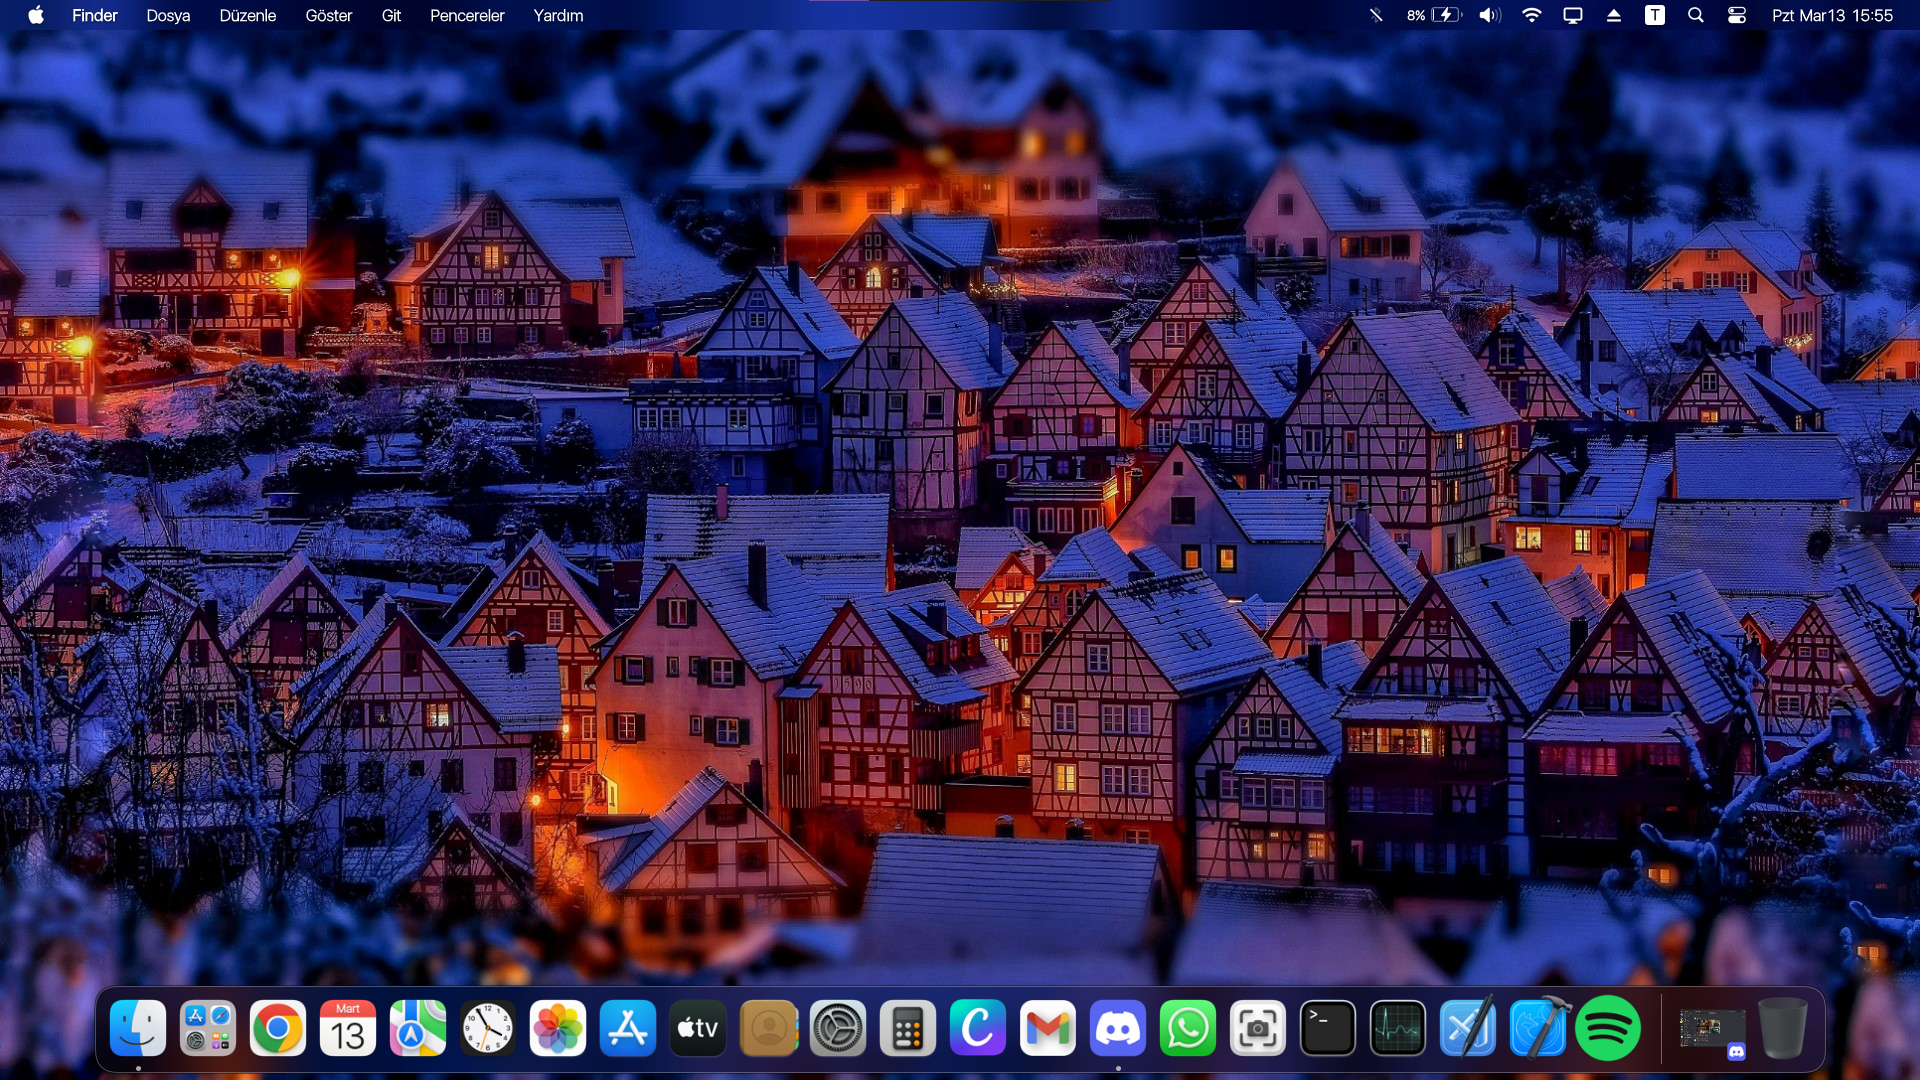Screen dimensions: 1920x1080
Task: Open Discord app in the dock
Action: tap(1117, 1028)
